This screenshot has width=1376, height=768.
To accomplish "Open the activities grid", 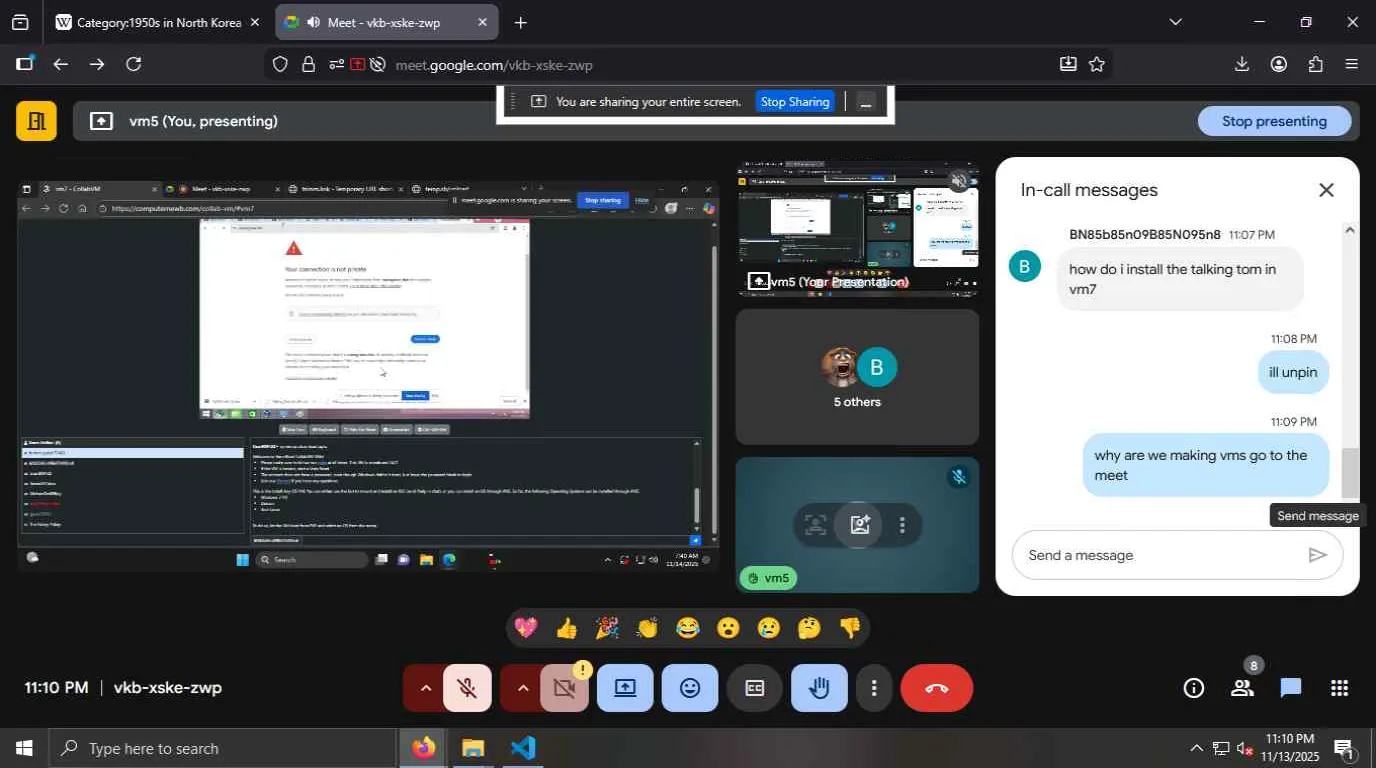I will point(1340,688).
